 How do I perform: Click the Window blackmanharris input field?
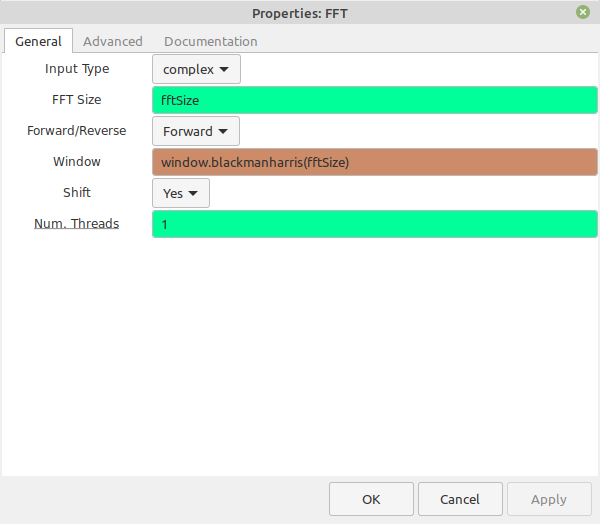(x=375, y=162)
